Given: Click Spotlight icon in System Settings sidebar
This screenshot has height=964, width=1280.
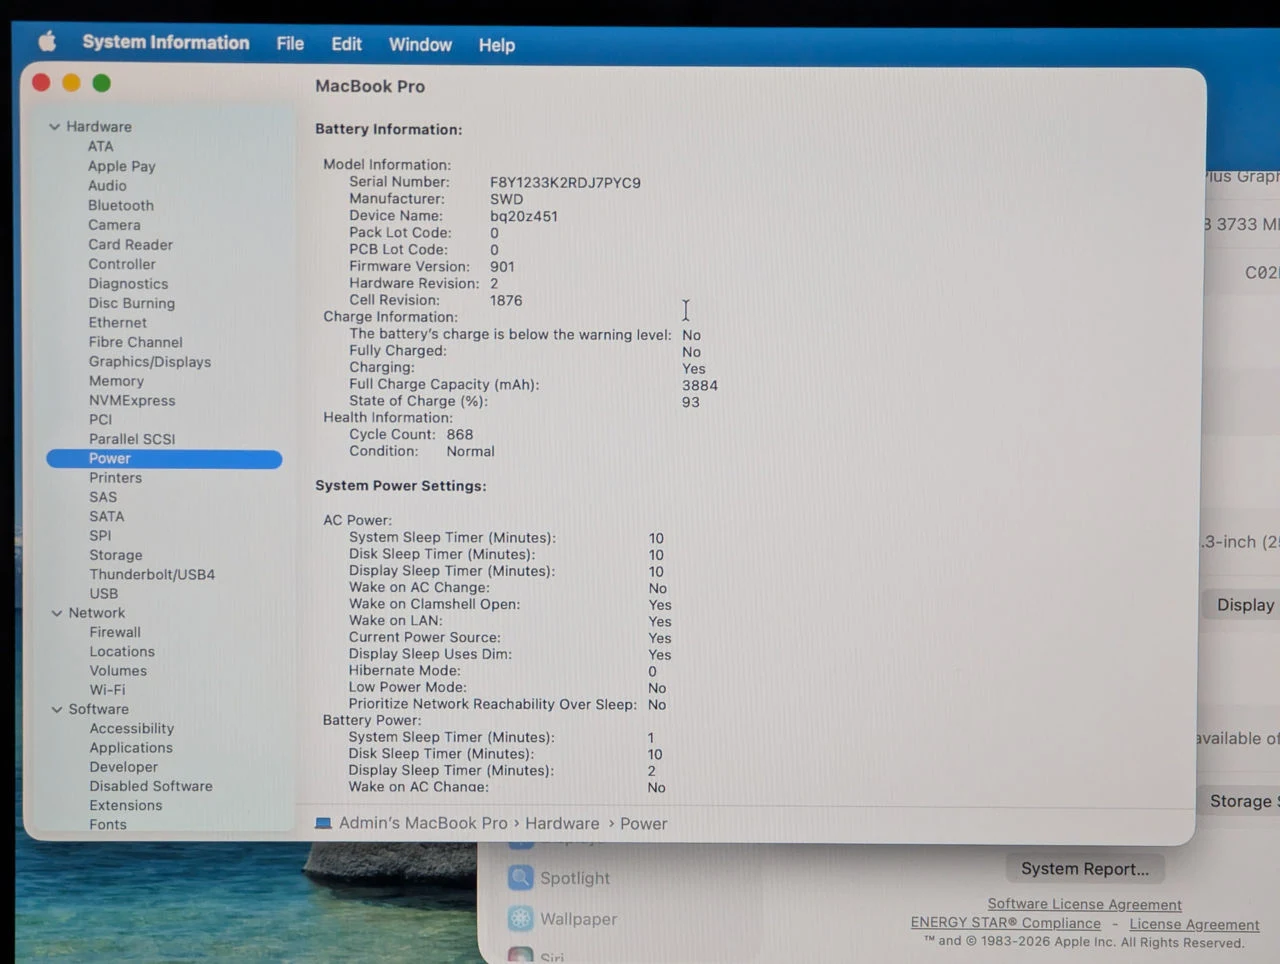Looking at the screenshot, I should (x=520, y=878).
